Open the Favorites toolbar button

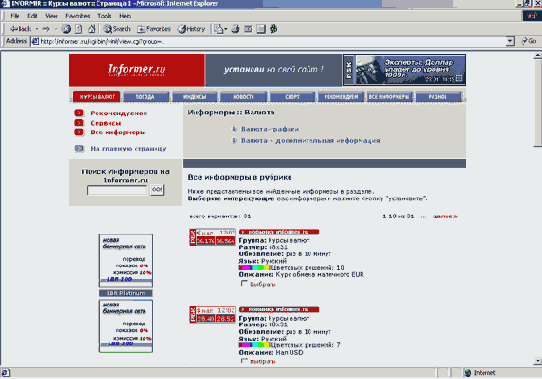154,29
